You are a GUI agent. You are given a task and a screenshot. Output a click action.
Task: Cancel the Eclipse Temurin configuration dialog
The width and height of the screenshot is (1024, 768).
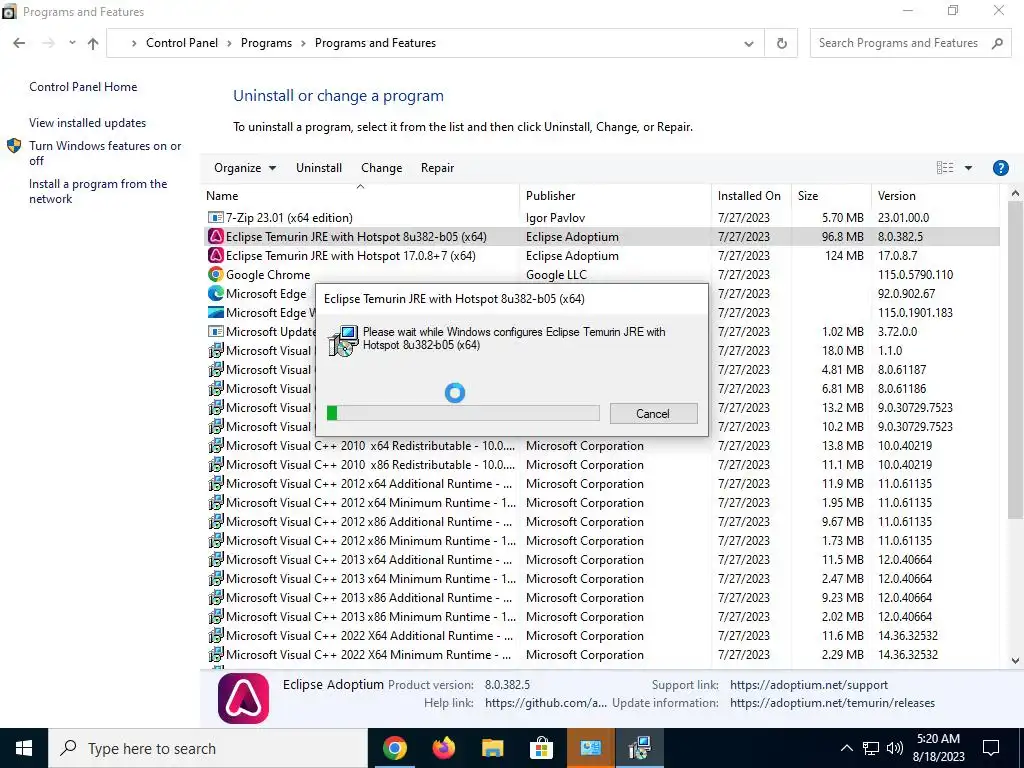[653, 413]
